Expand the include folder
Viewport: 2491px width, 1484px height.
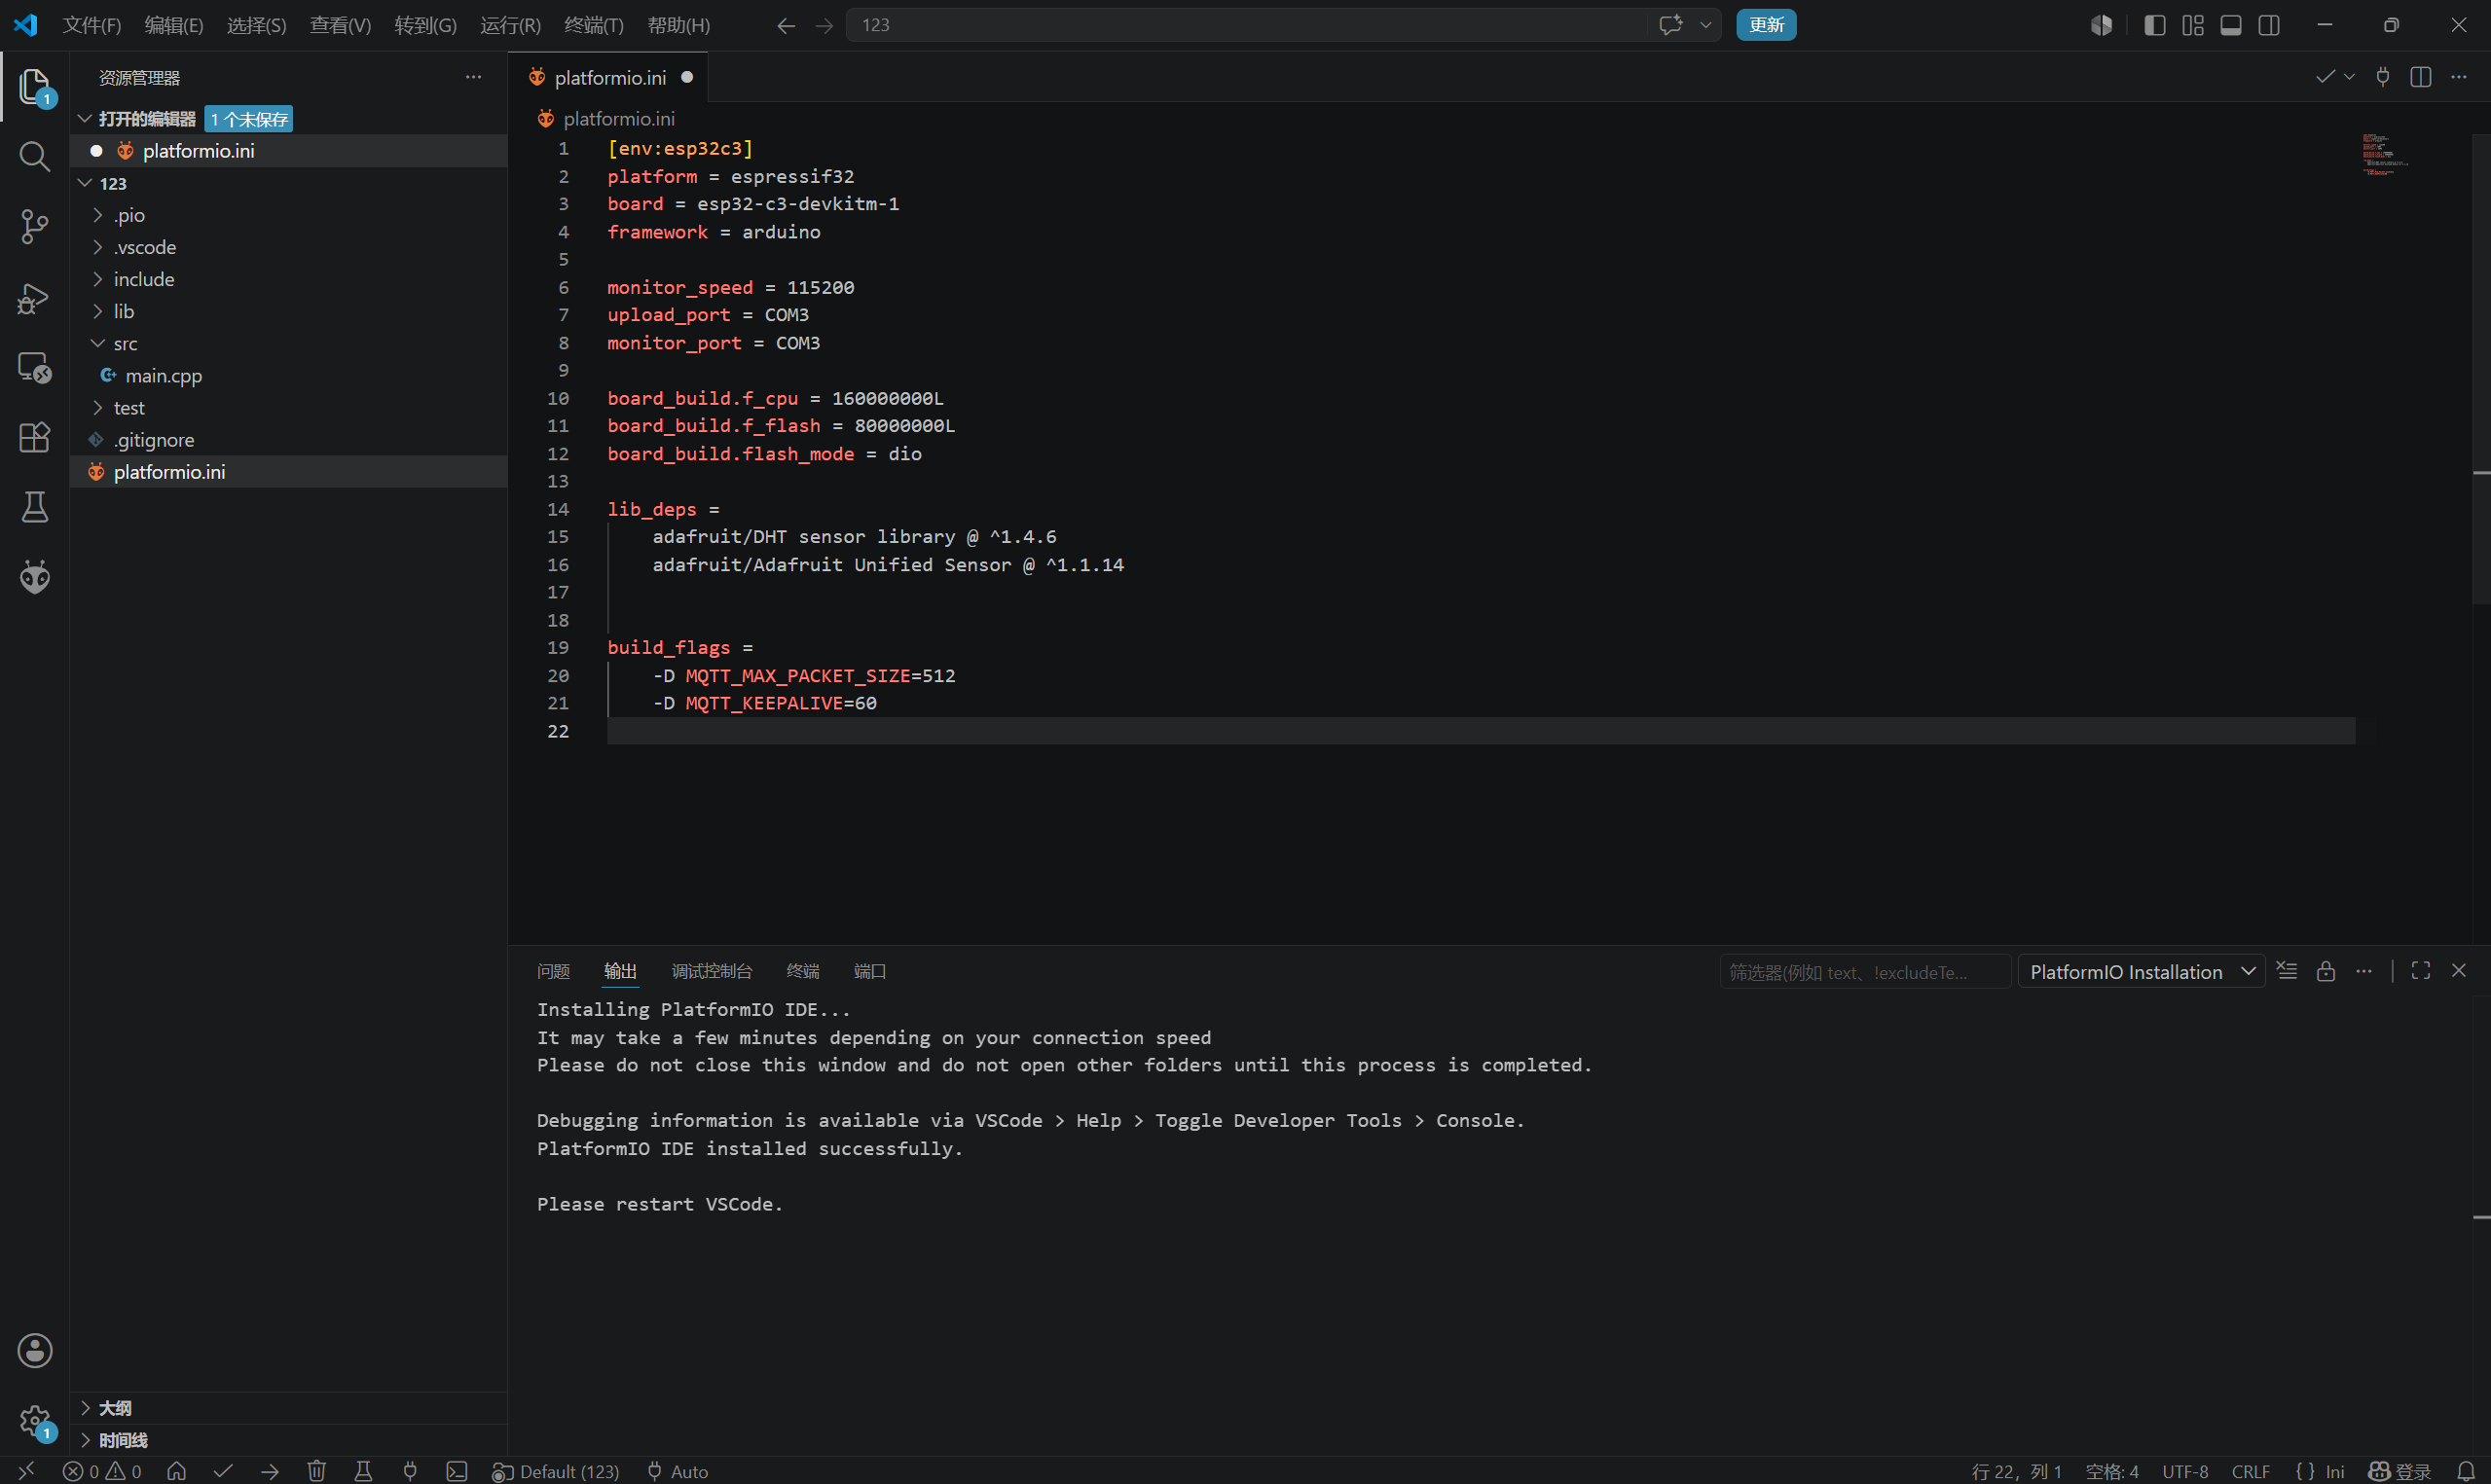98,279
